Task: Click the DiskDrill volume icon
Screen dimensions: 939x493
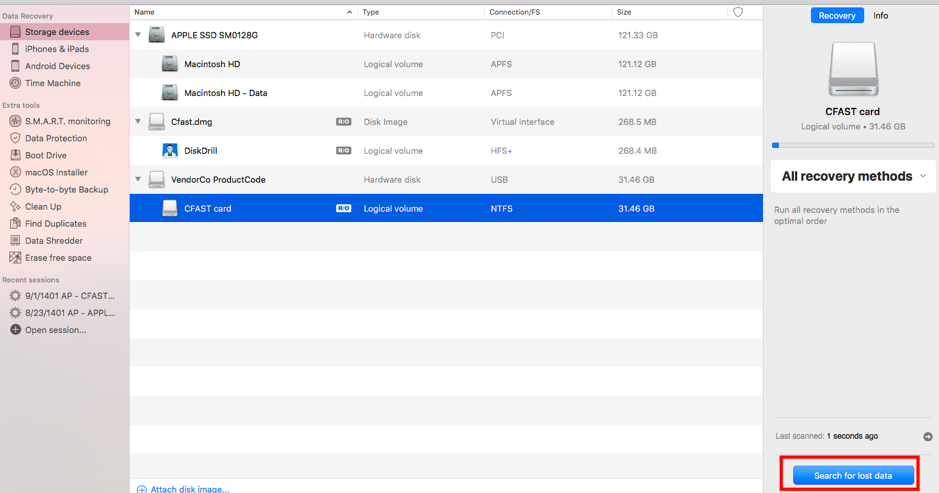Action: tap(169, 150)
